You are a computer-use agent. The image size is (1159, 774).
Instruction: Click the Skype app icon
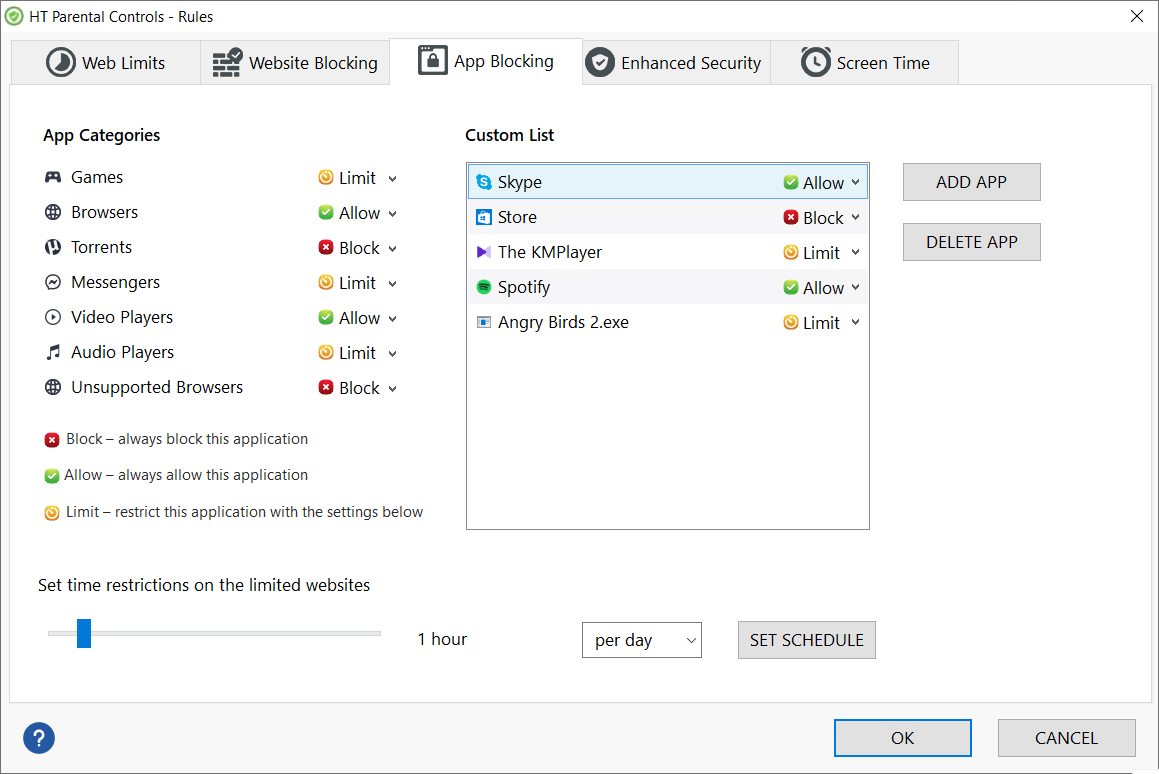pyautogui.click(x=484, y=182)
